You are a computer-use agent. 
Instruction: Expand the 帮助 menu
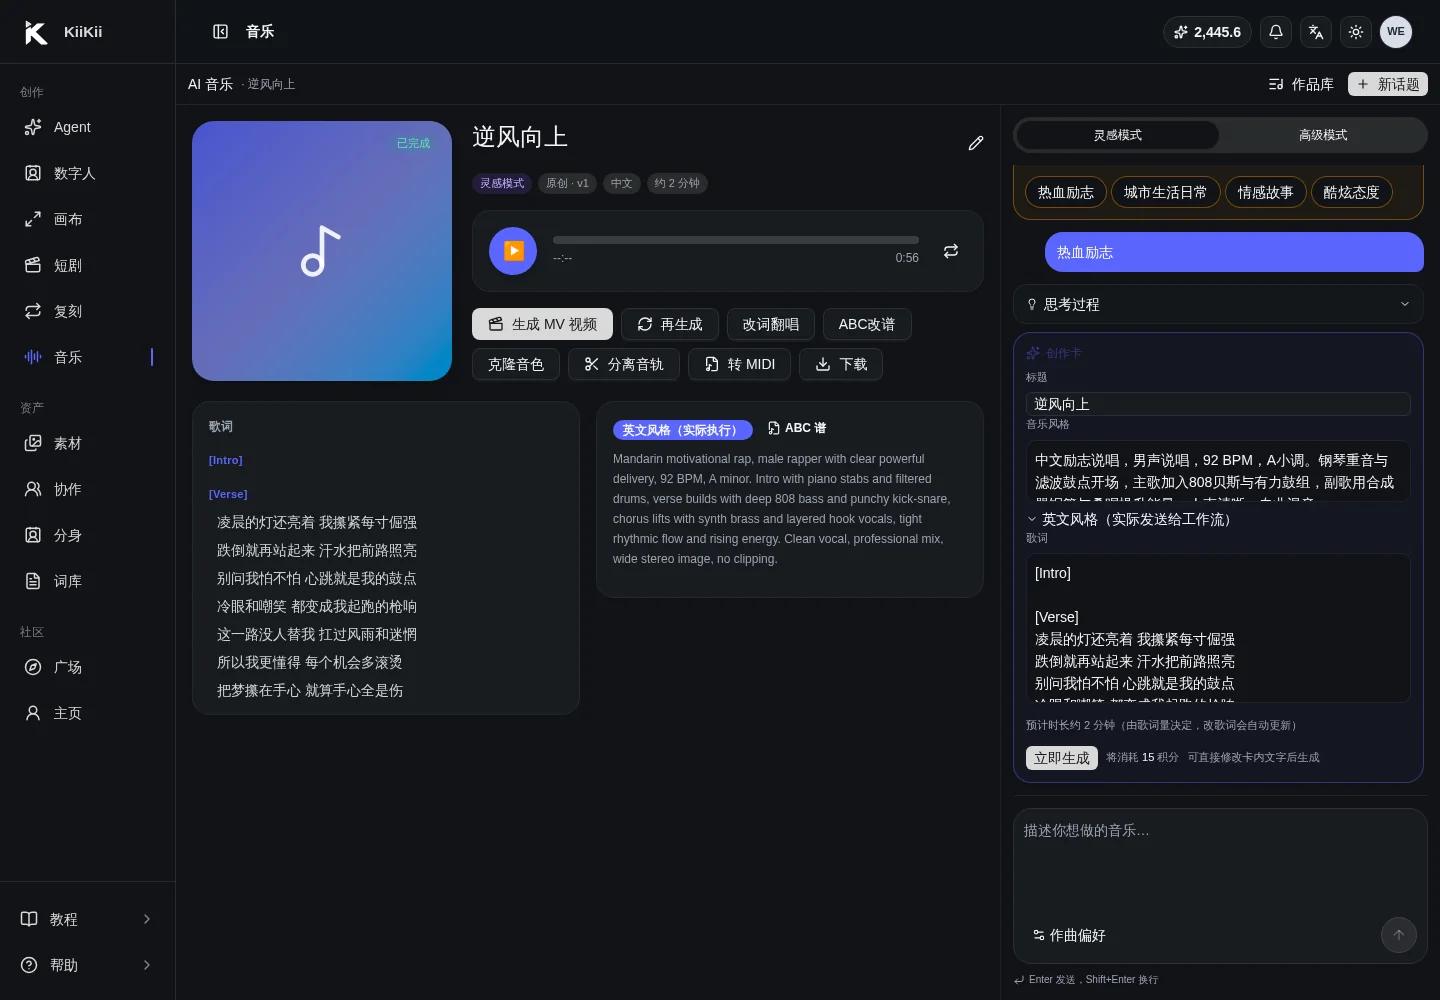point(88,965)
